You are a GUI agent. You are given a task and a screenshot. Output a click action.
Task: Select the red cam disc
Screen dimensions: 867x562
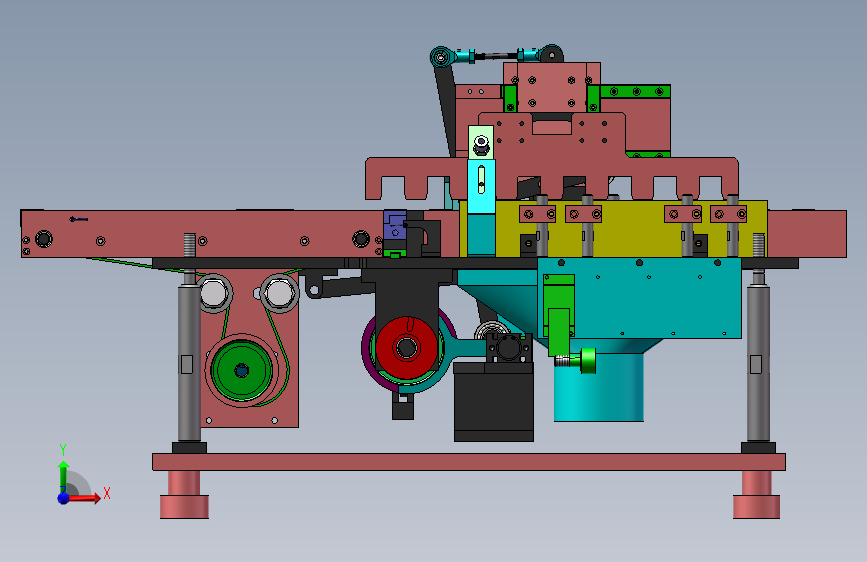(x=406, y=348)
